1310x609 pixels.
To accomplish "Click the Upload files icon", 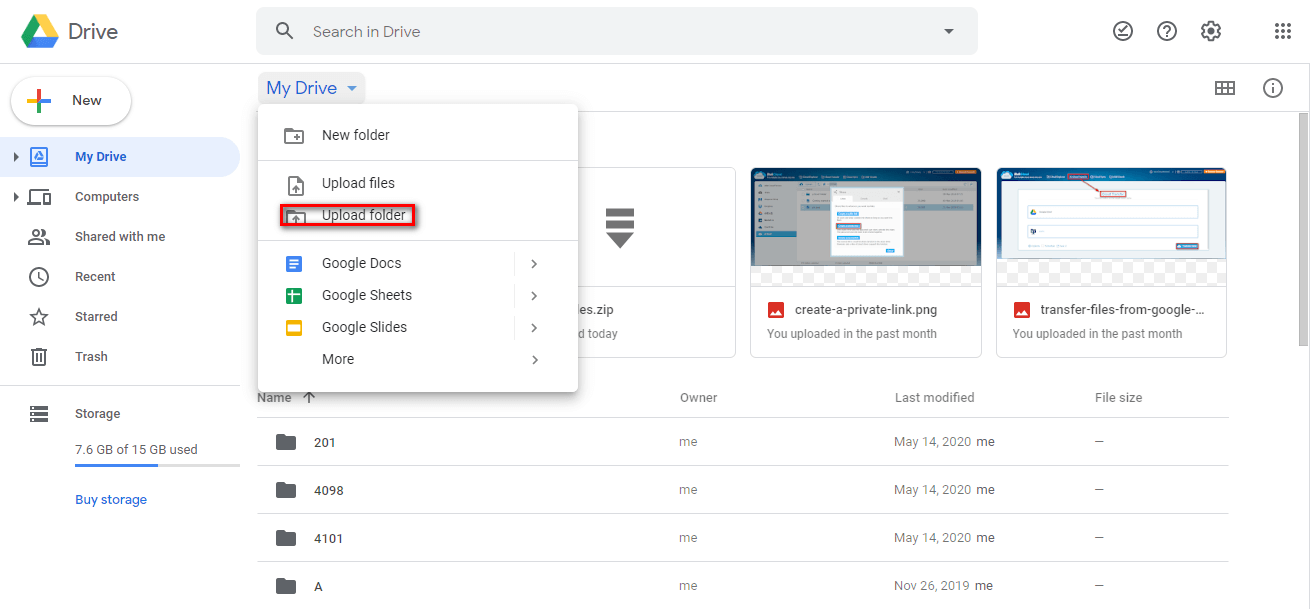I will click(294, 185).
